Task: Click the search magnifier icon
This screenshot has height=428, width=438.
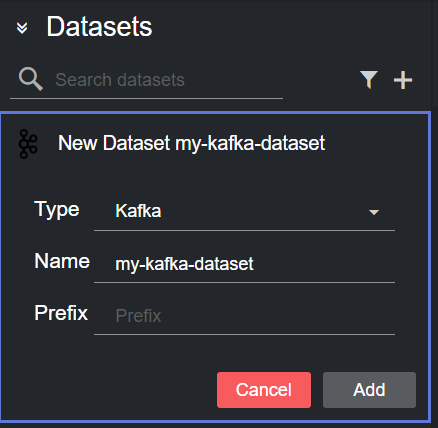Action: pos(31,79)
